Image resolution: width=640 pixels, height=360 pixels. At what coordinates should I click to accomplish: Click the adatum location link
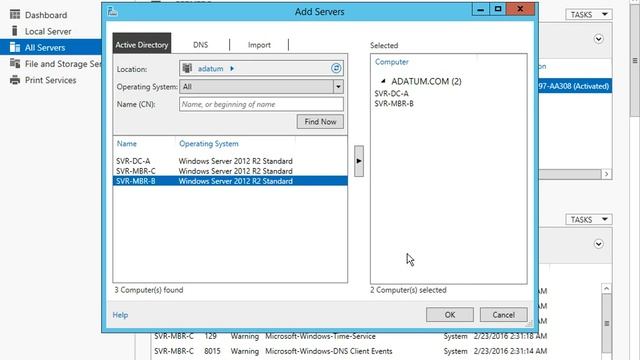[211, 69]
